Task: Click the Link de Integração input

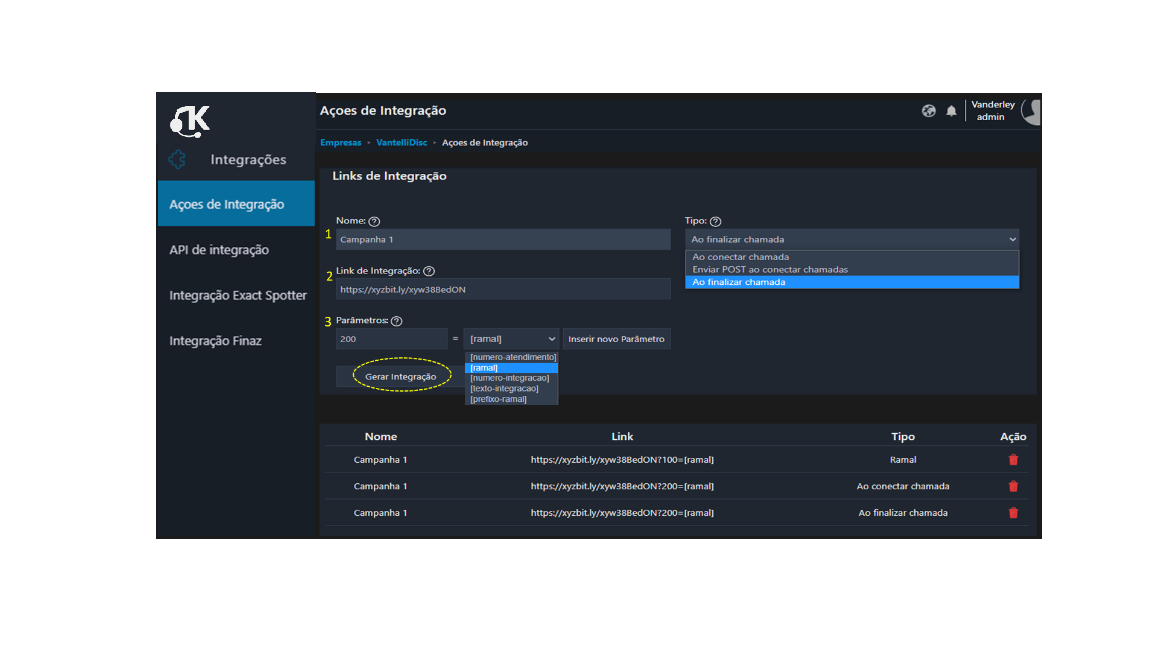Action: click(503, 289)
